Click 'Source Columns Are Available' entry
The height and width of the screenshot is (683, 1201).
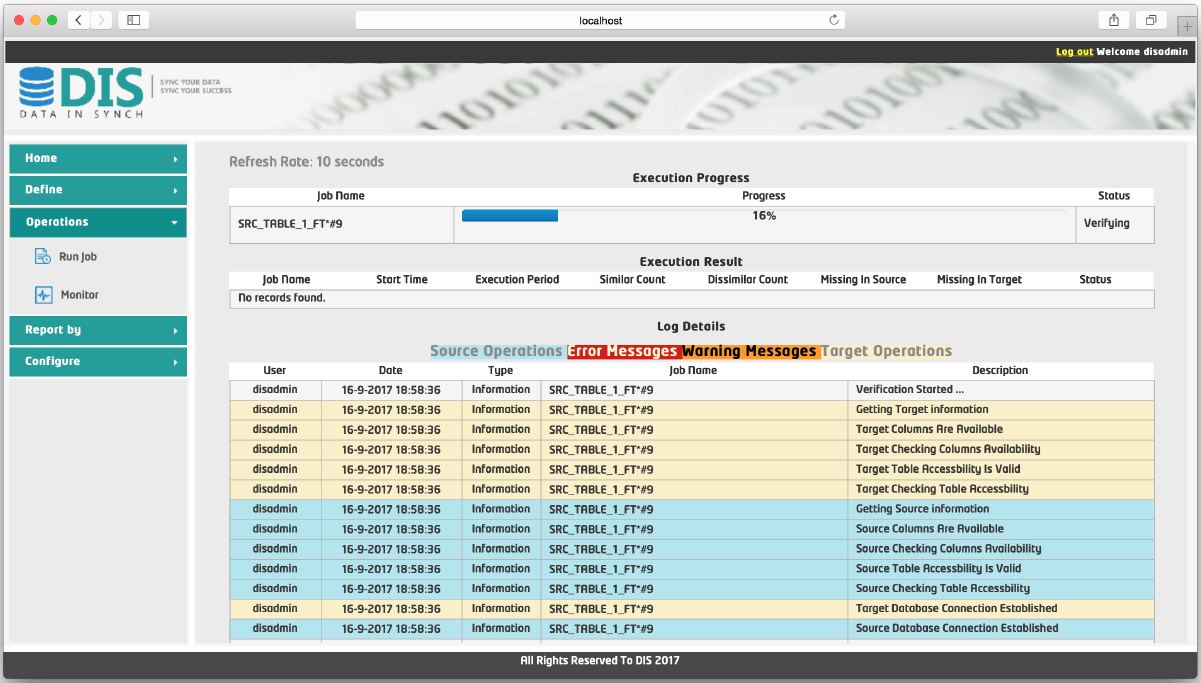[929, 529]
